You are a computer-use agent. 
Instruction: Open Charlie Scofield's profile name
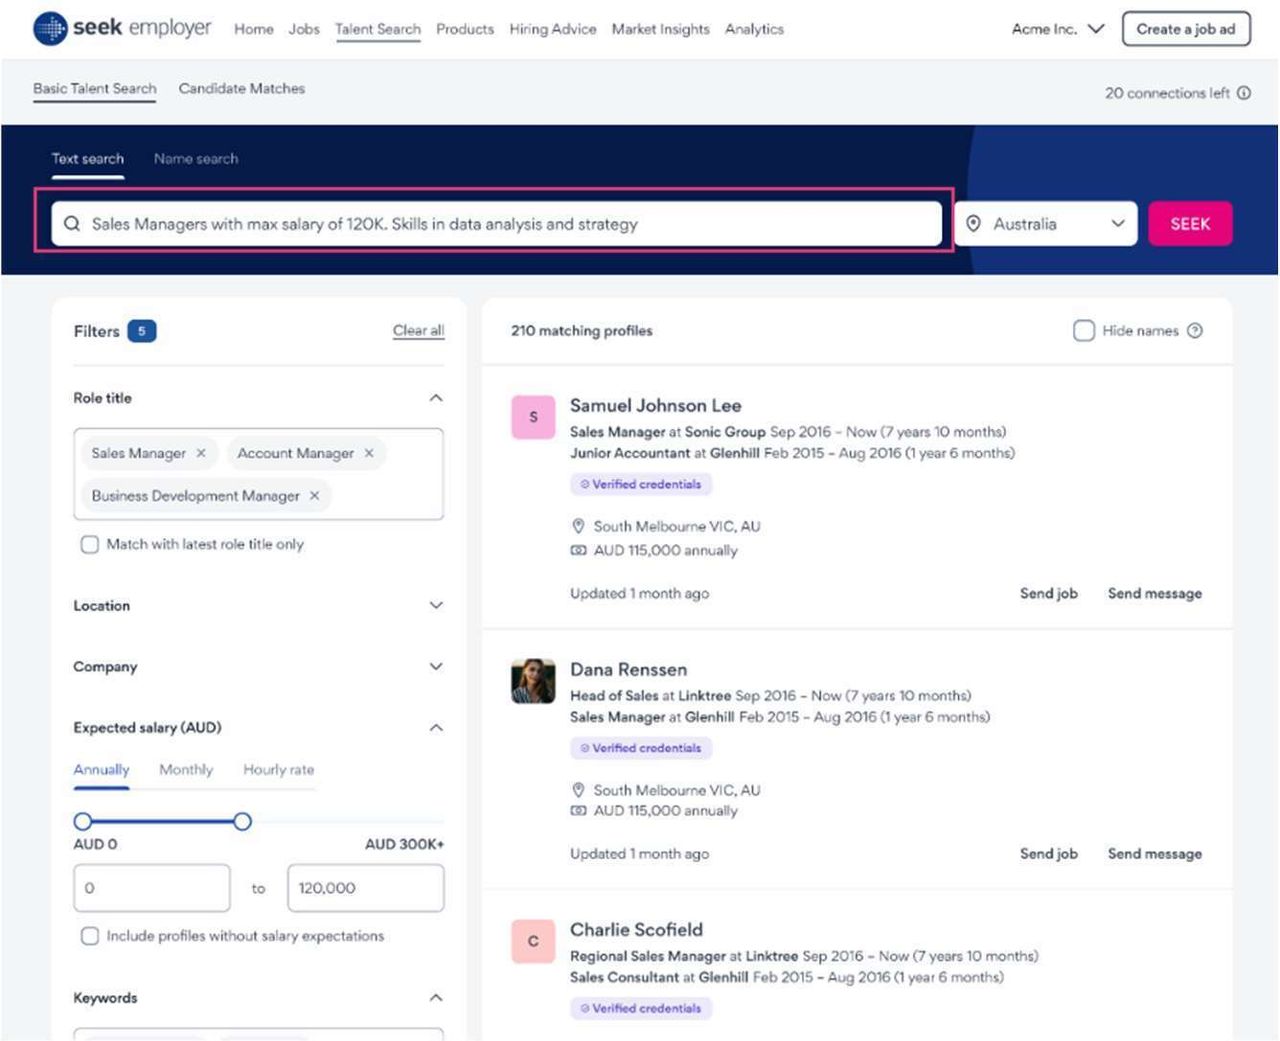tap(637, 929)
